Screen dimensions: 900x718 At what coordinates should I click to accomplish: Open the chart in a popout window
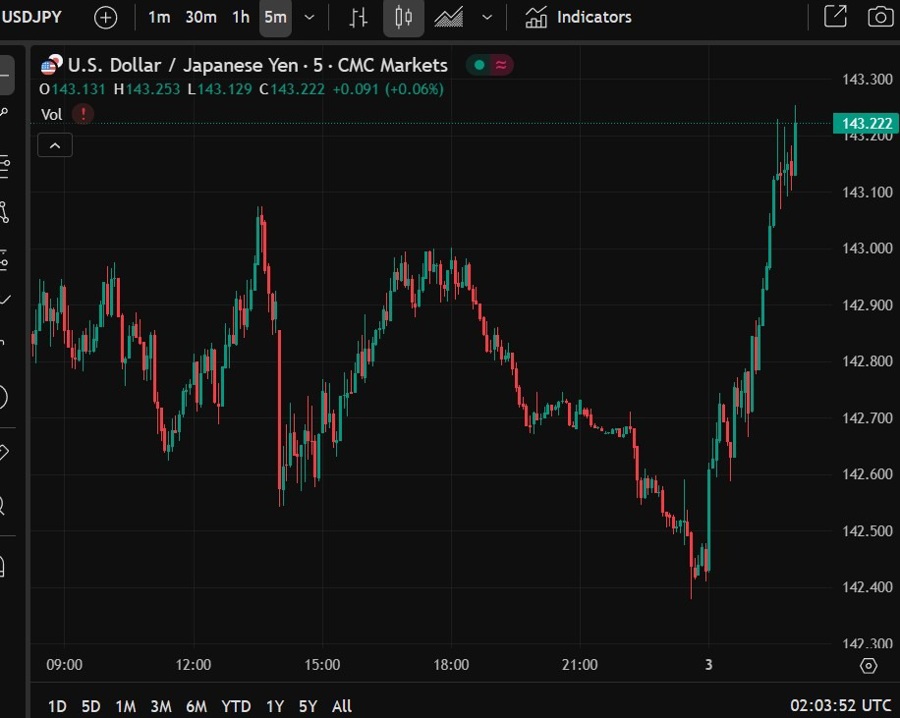click(x=835, y=17)
